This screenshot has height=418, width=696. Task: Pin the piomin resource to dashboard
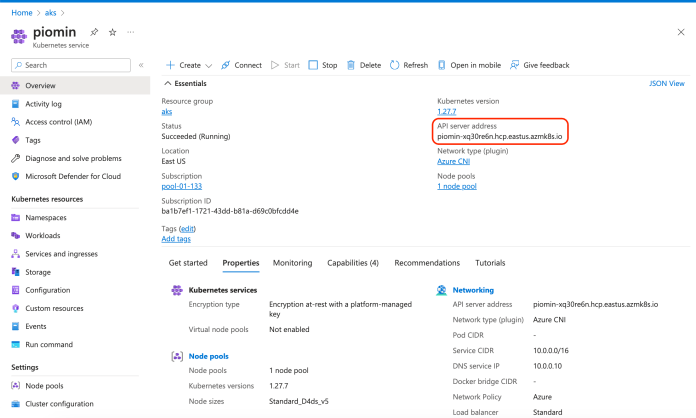[x=94, y=32]
